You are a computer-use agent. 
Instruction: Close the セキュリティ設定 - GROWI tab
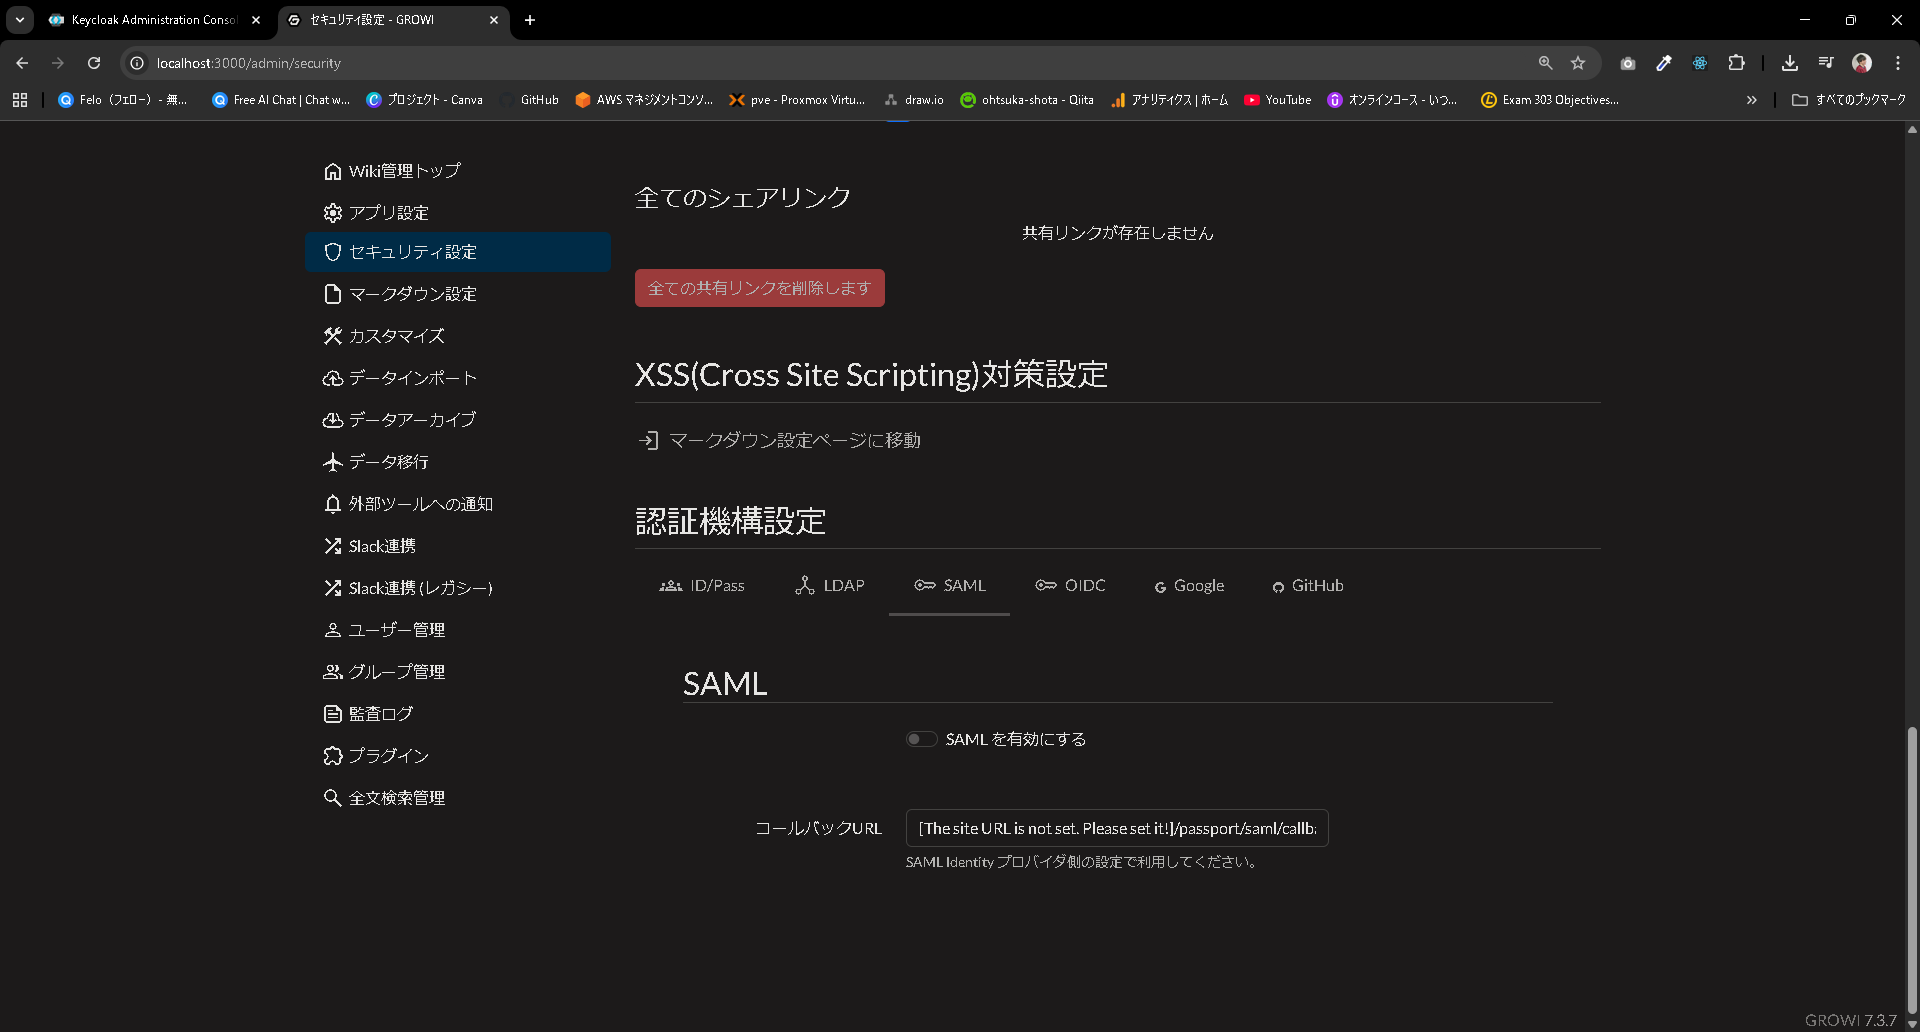click(494, 20)
